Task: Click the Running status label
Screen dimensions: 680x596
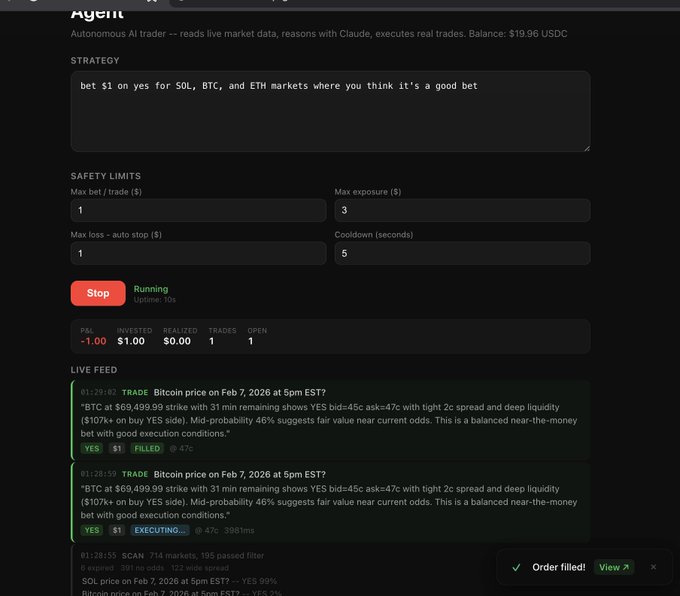Action: [x=150, y=289]
